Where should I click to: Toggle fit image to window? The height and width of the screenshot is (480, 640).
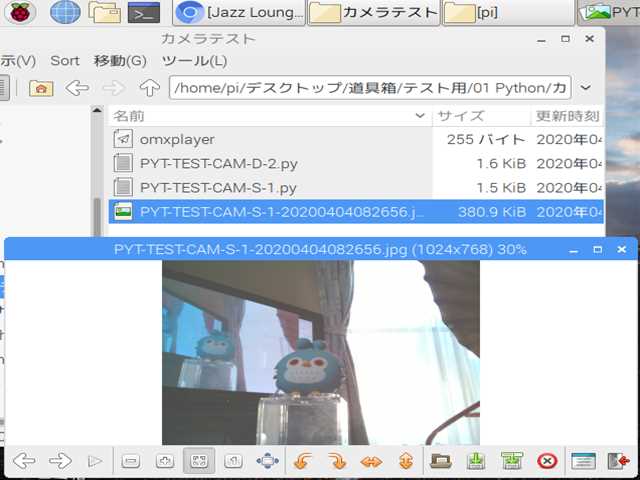click(x=200, y=461)
